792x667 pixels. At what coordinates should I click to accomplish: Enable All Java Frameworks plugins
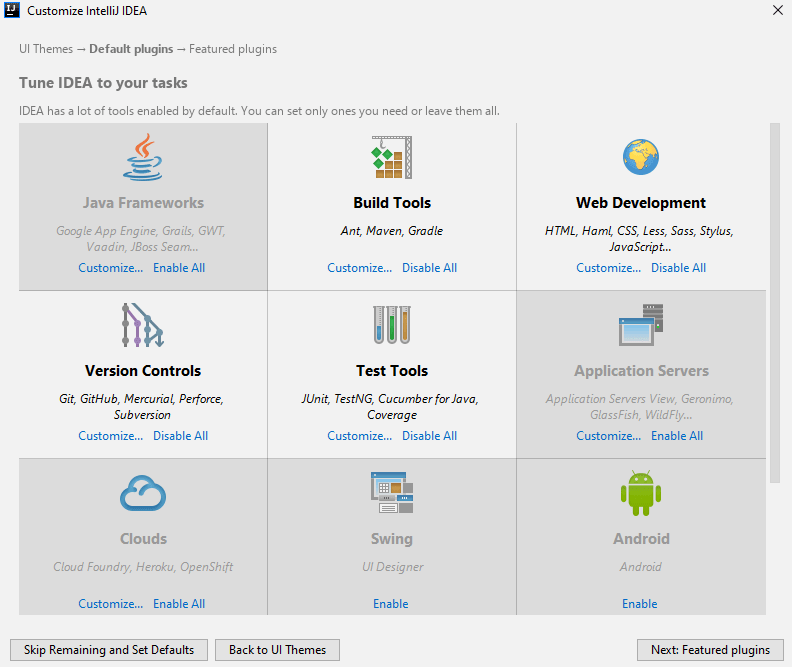(179, 268)
